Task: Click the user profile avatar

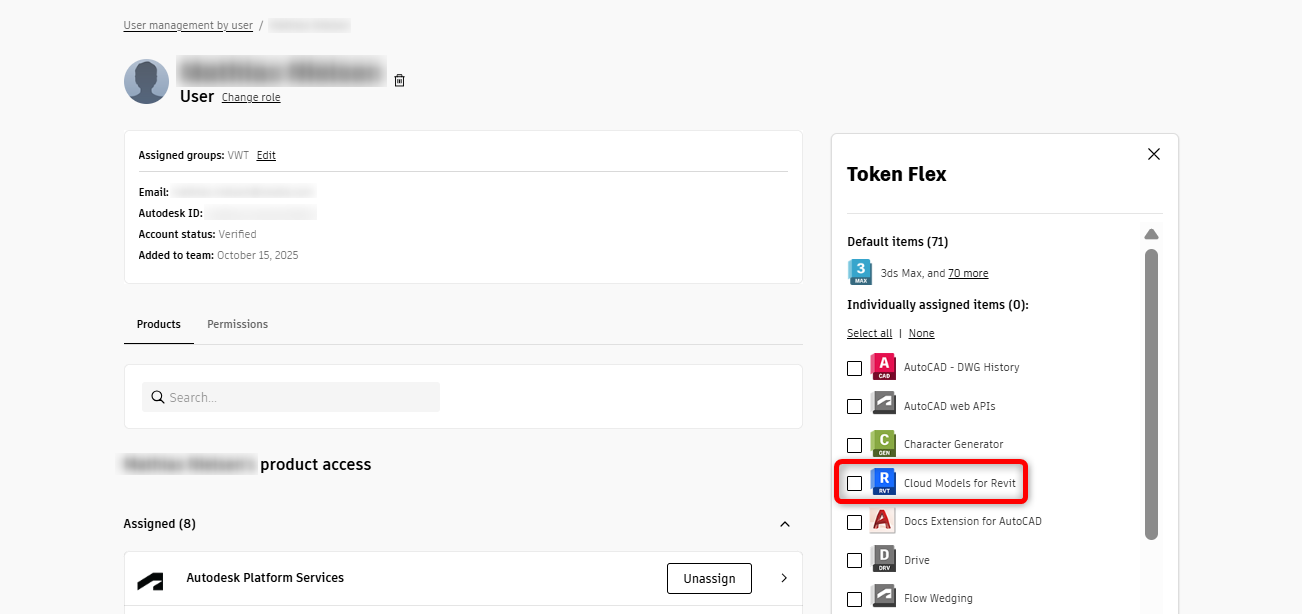Action: 146,81
